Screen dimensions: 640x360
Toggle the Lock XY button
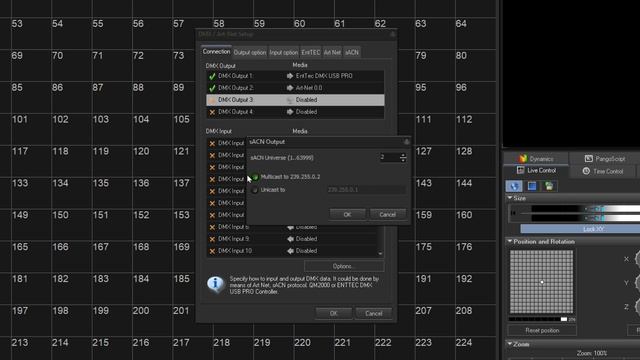coord(580,229)
